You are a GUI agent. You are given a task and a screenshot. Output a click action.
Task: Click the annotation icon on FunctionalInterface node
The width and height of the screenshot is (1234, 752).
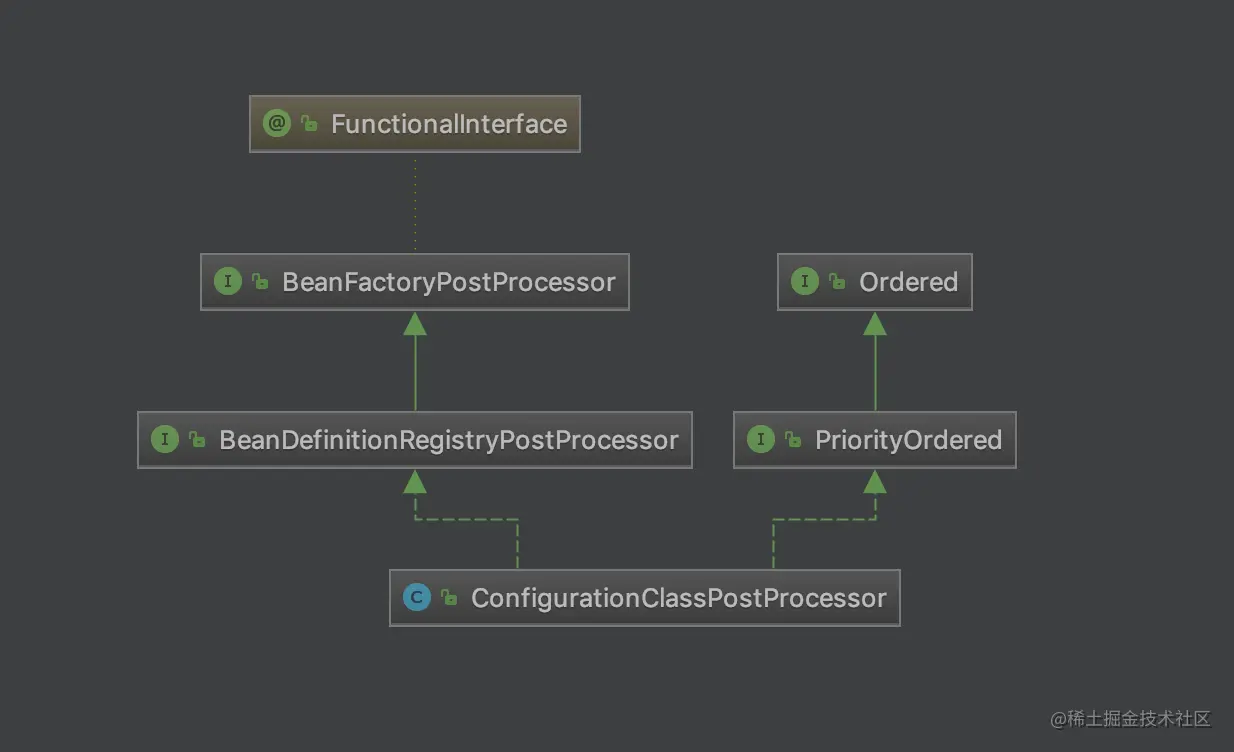276,124
